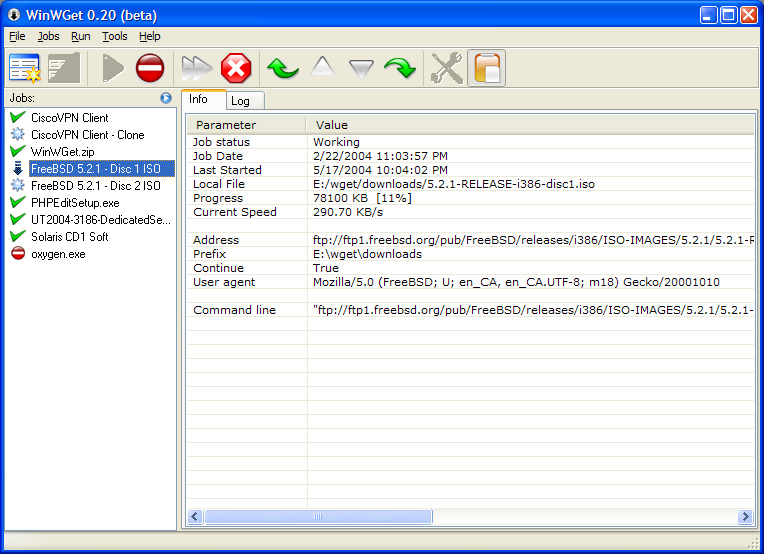Click the 'Job status' parameter label

pyautogui.click(x=221, y=142)
